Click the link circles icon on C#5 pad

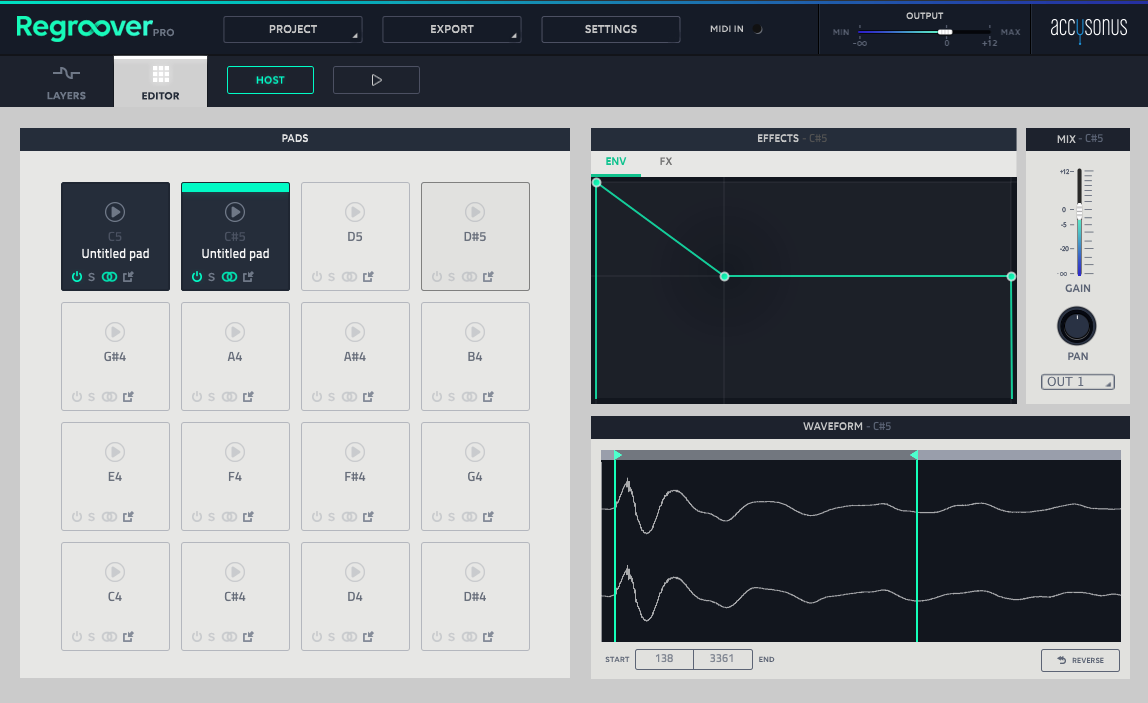tap(229, 277)
